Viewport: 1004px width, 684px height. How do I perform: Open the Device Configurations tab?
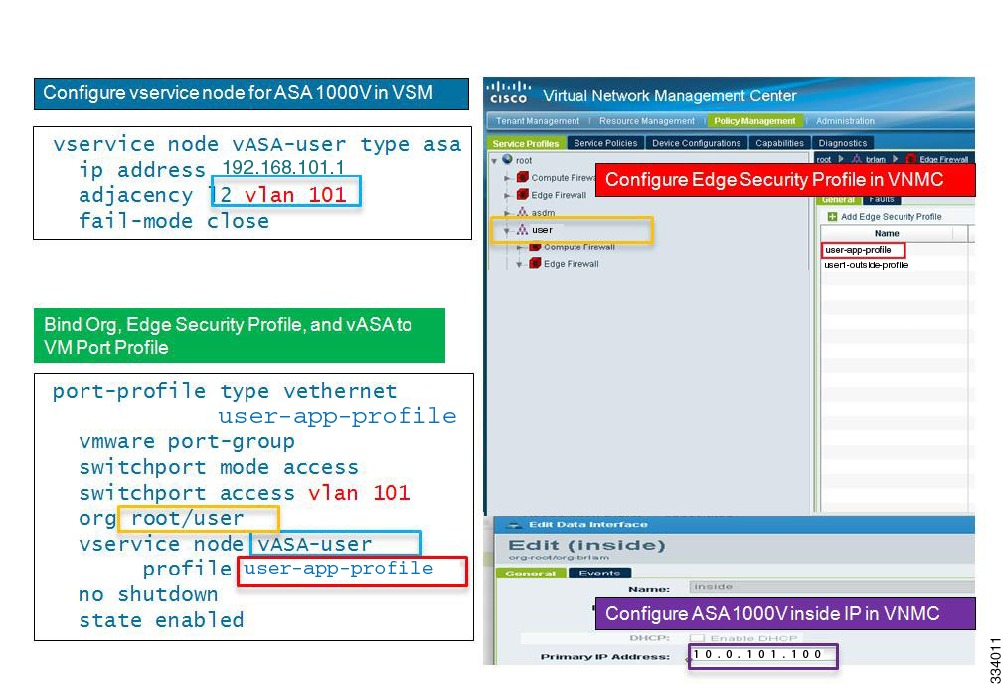696,143
